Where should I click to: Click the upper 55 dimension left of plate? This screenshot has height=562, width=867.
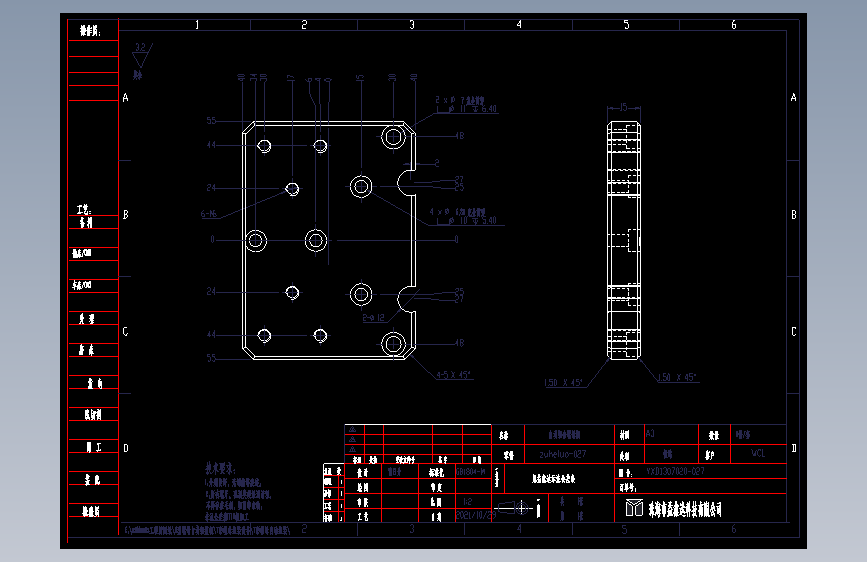(211, 121)
